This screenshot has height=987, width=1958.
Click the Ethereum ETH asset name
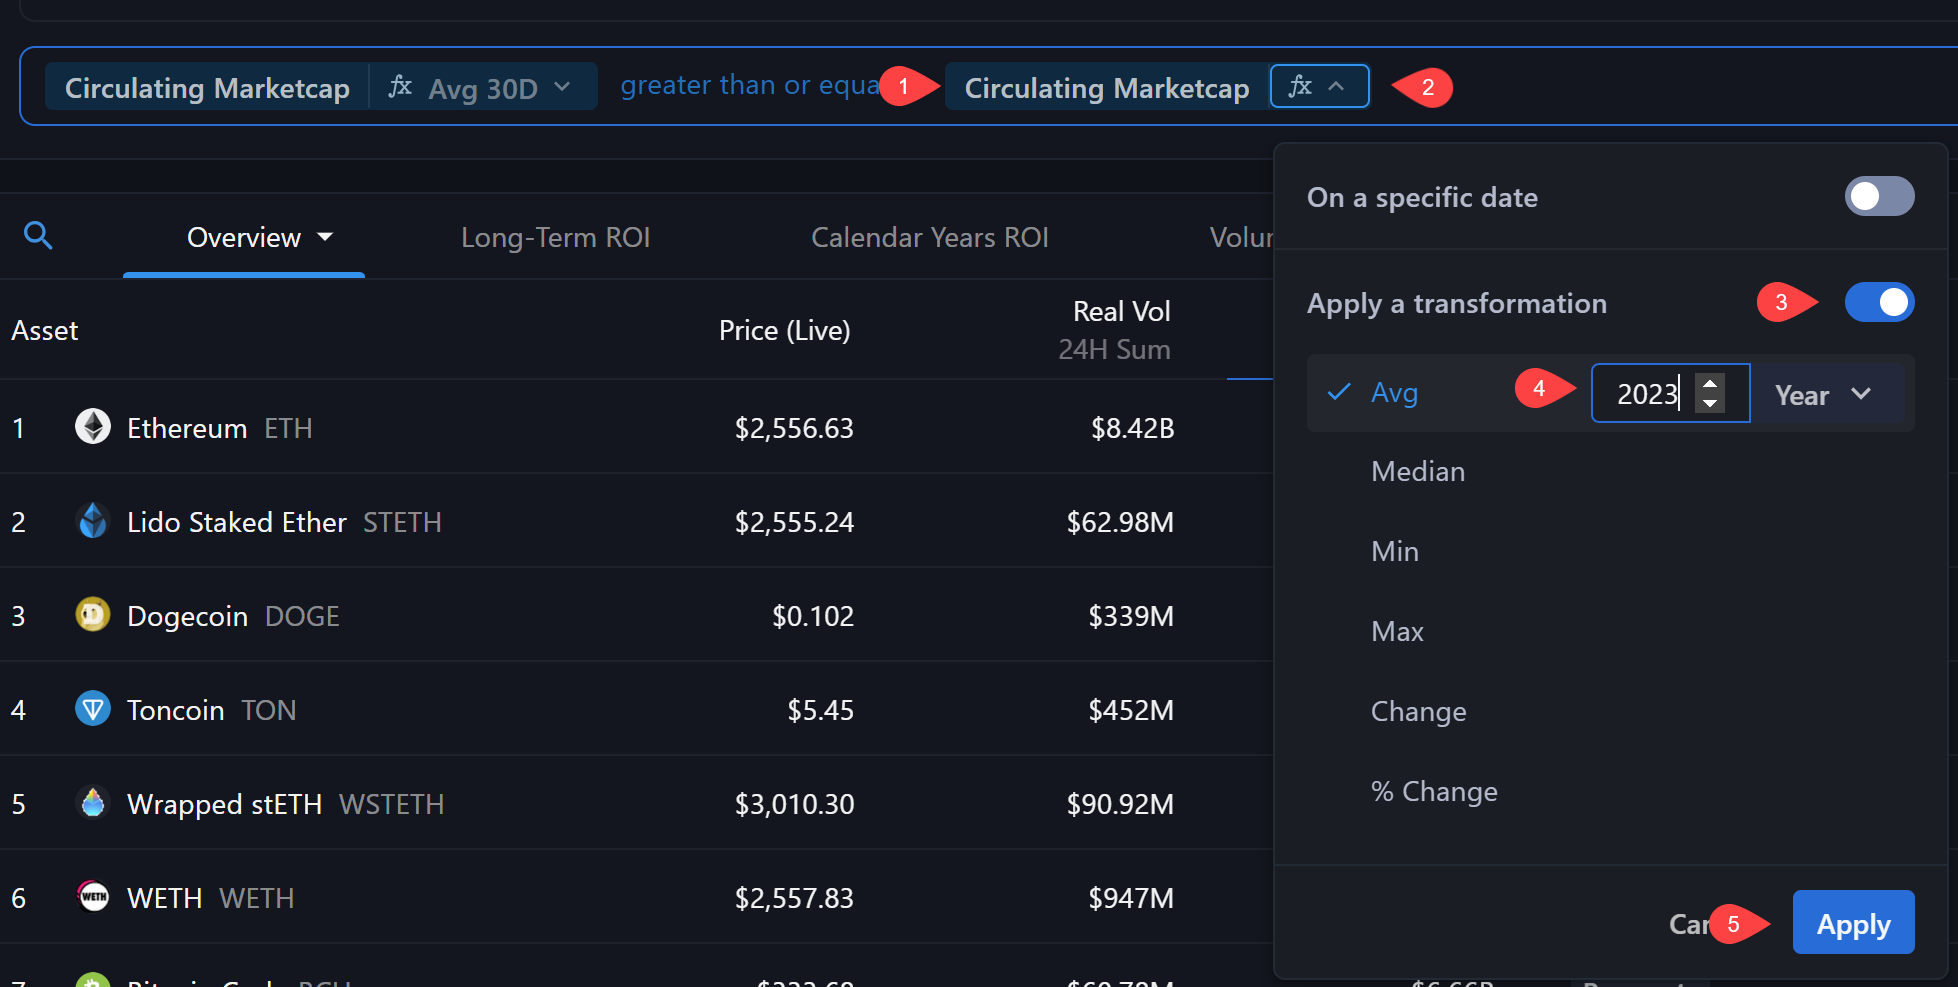[220, 428]
